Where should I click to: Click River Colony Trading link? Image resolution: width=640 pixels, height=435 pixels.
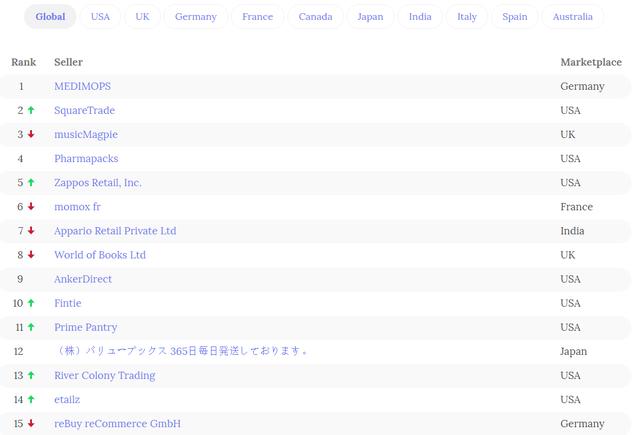tap(105, 375)
